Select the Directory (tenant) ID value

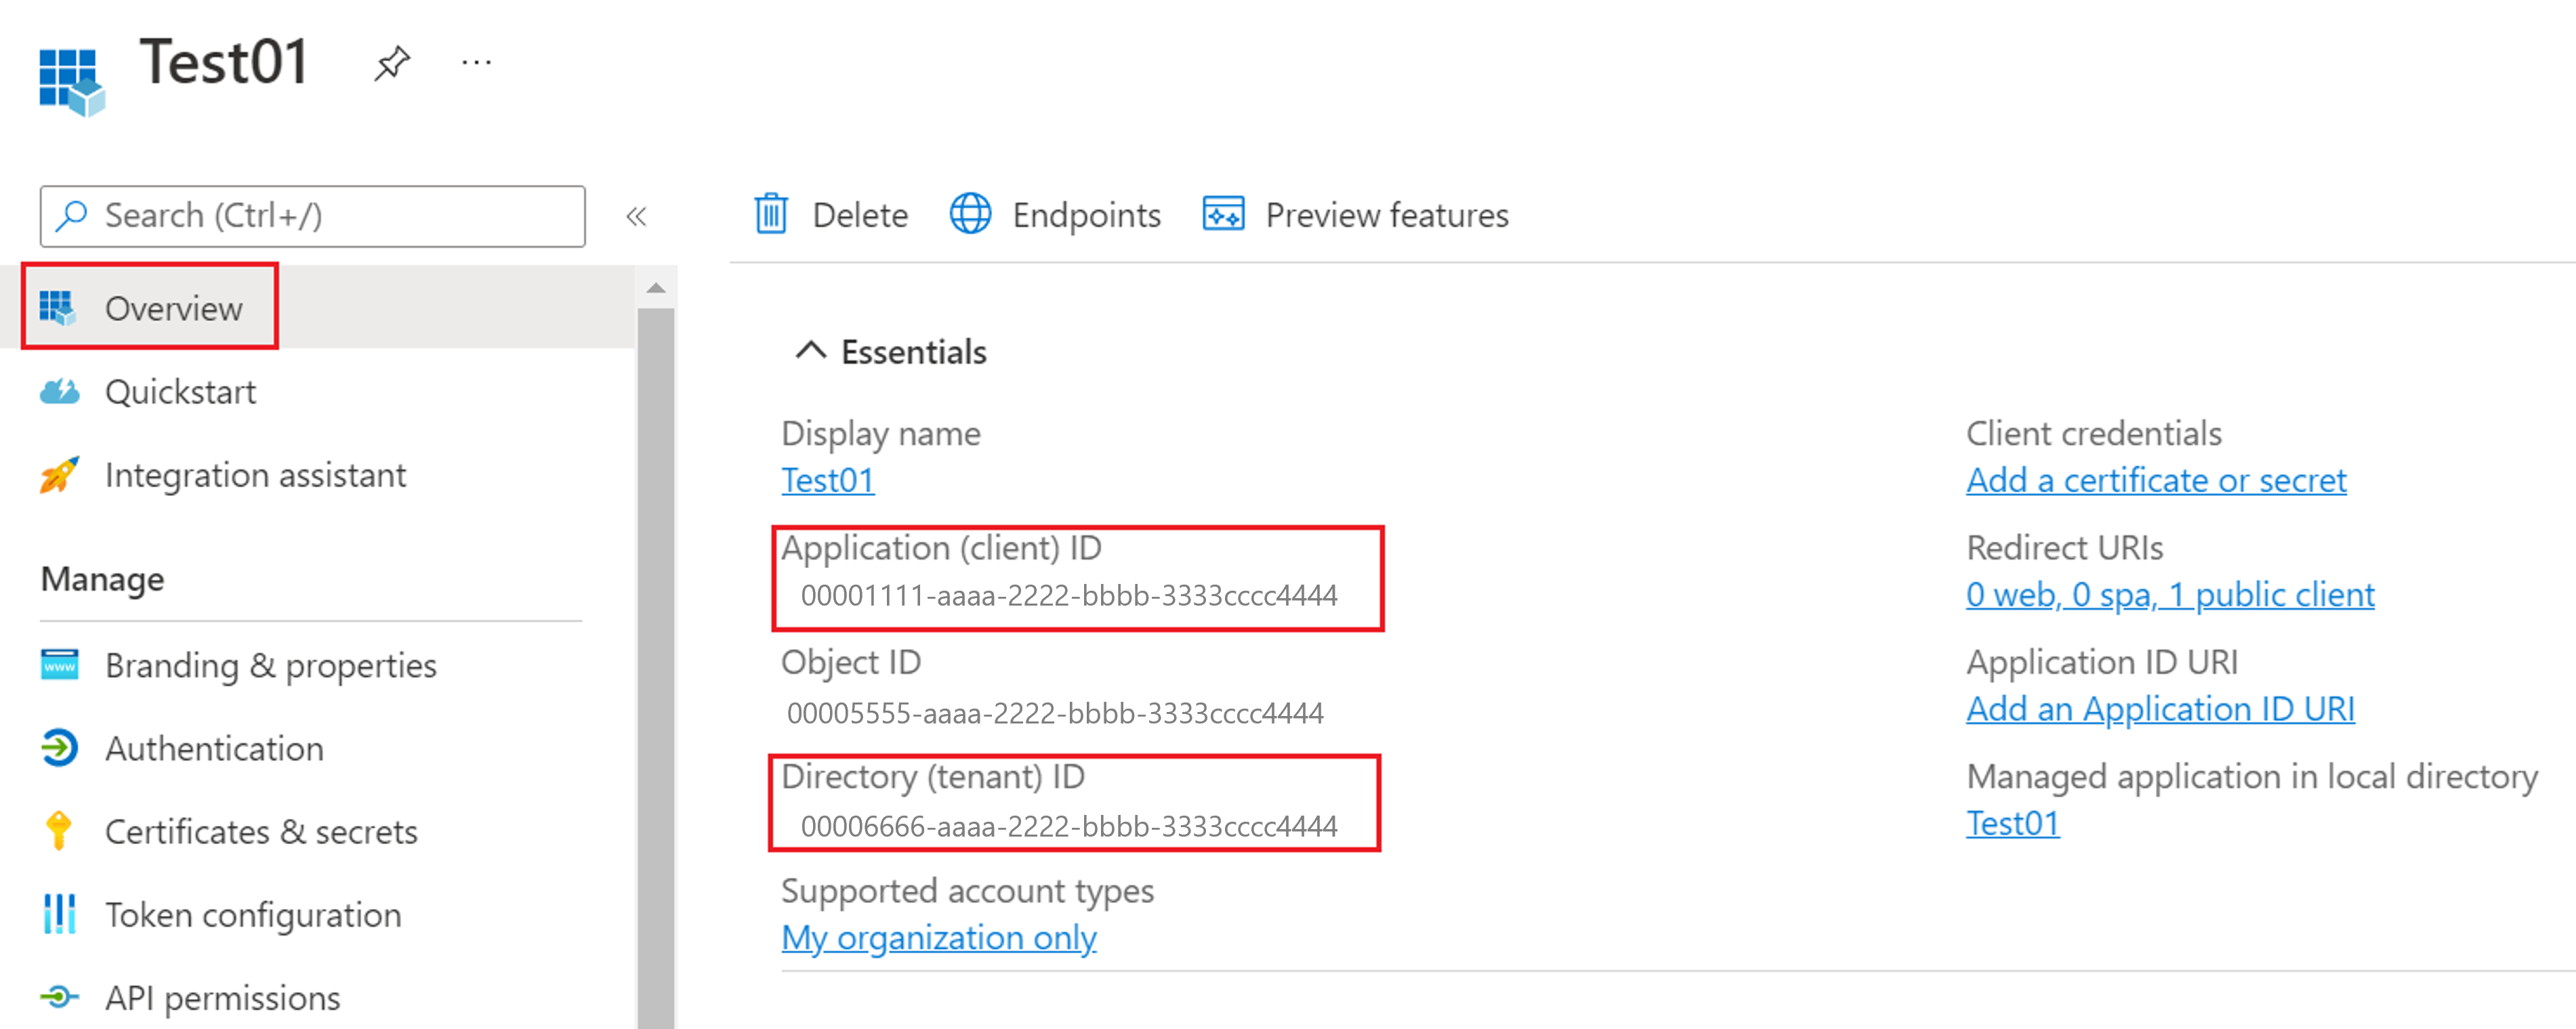pyautogui.click(x=1068, y=826)
